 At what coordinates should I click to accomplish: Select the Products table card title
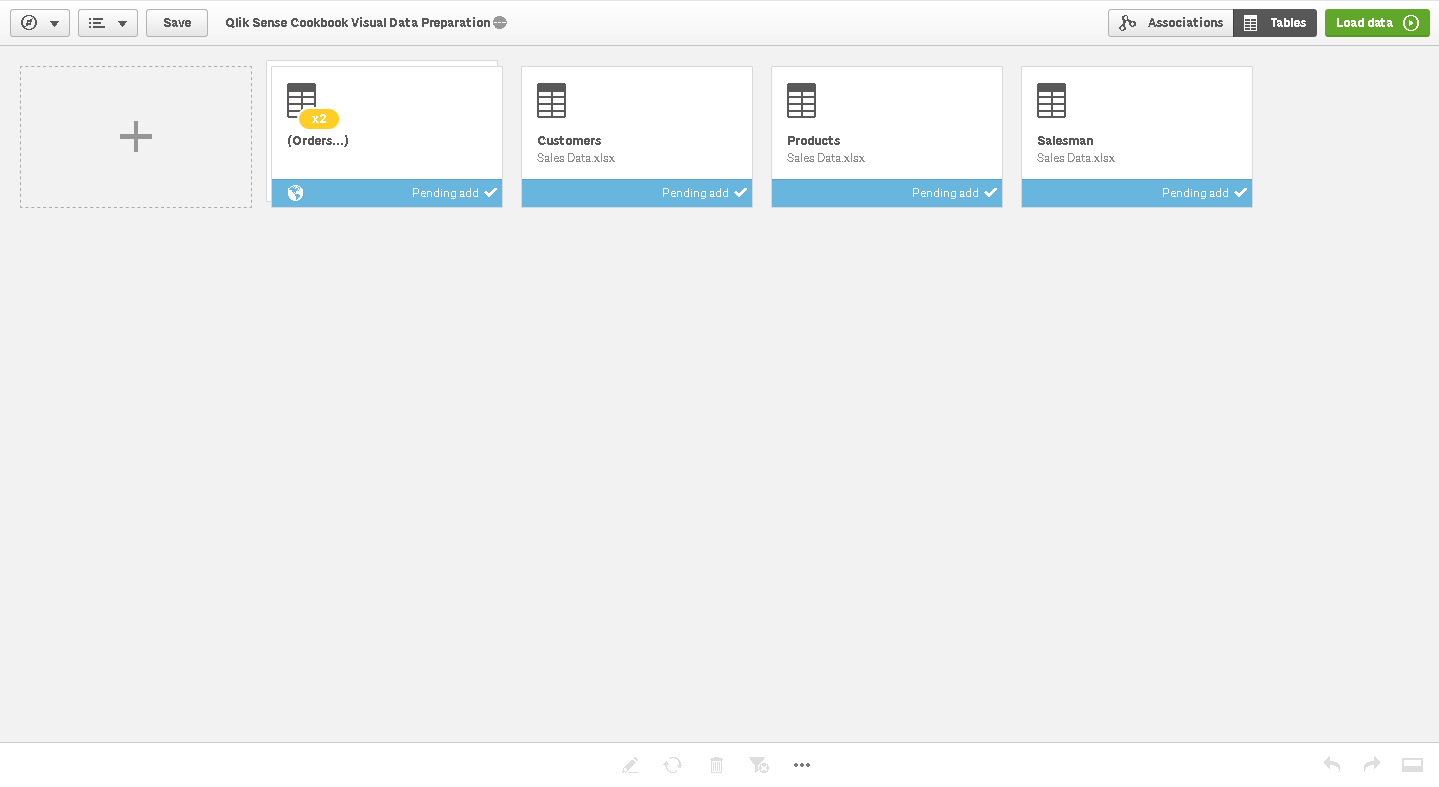(x=813, y=141)
